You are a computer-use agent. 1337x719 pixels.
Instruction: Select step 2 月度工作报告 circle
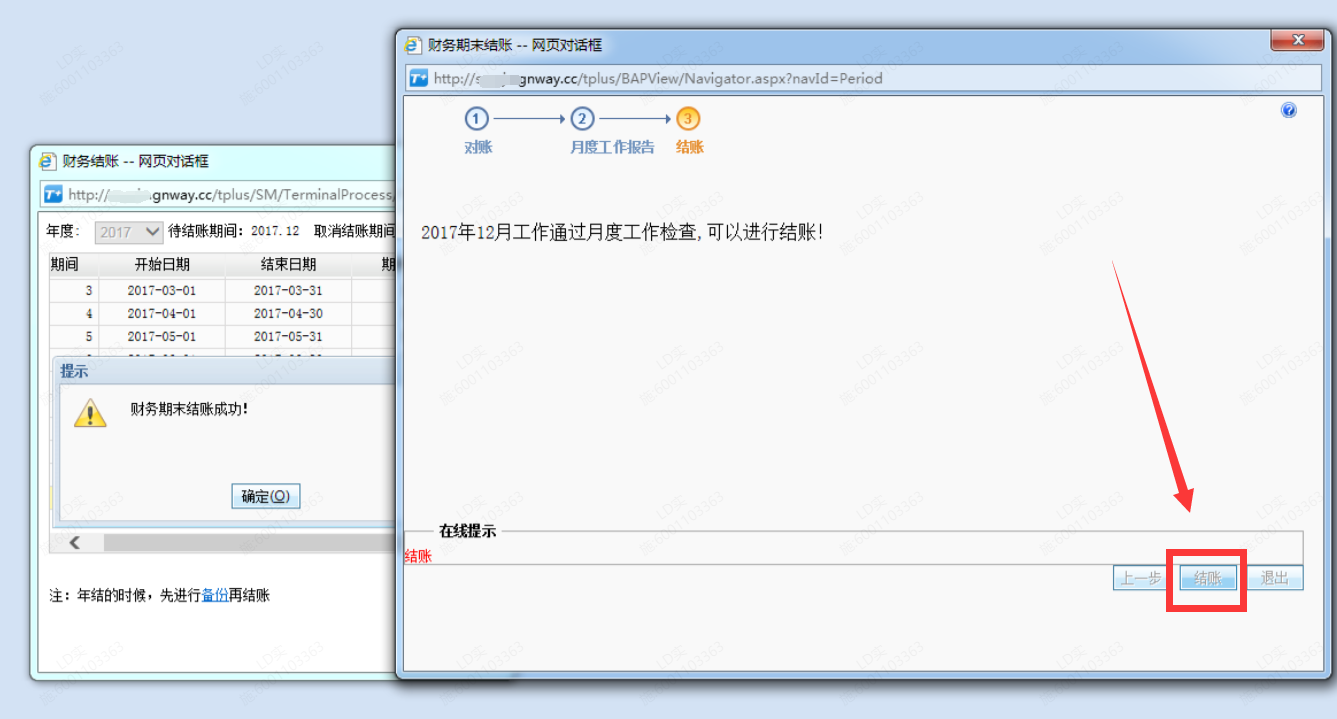582,119
